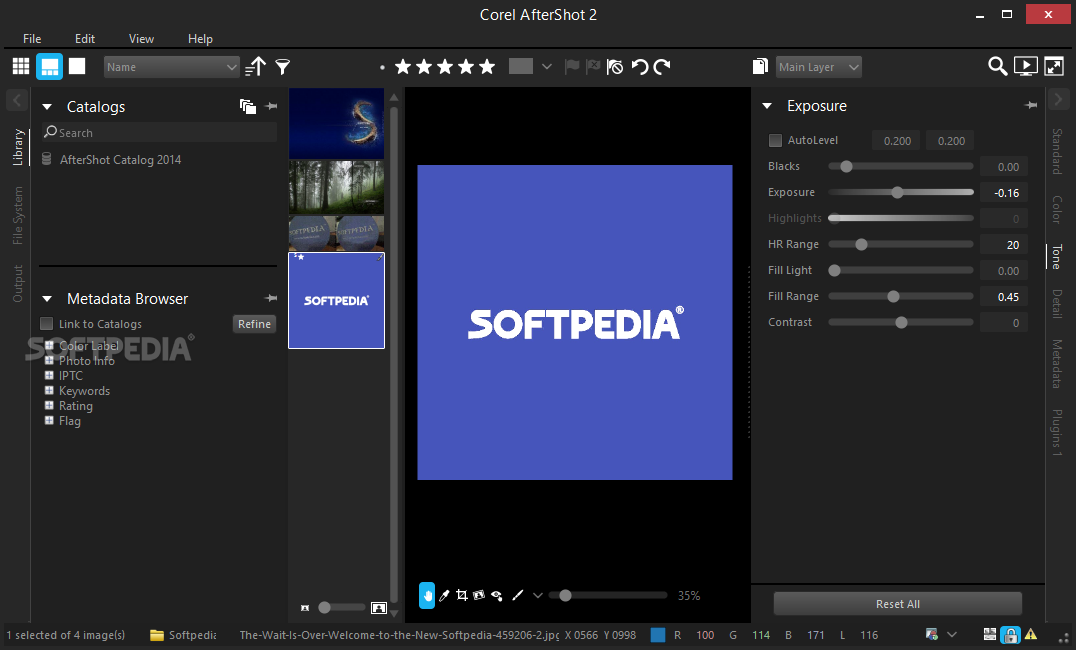Select the standard thumbnails-plus-preview view icon
Image resolution: width=1076 pixels, height=650 pixels.
pyautogui.click(x=49, y=67)
